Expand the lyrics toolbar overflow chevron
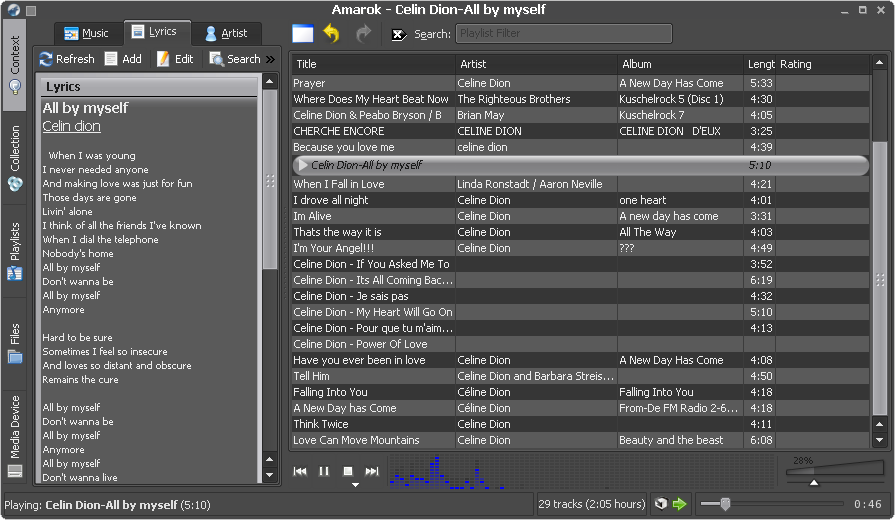The height and width of the screenshot is (520, 895). point(271,59)
